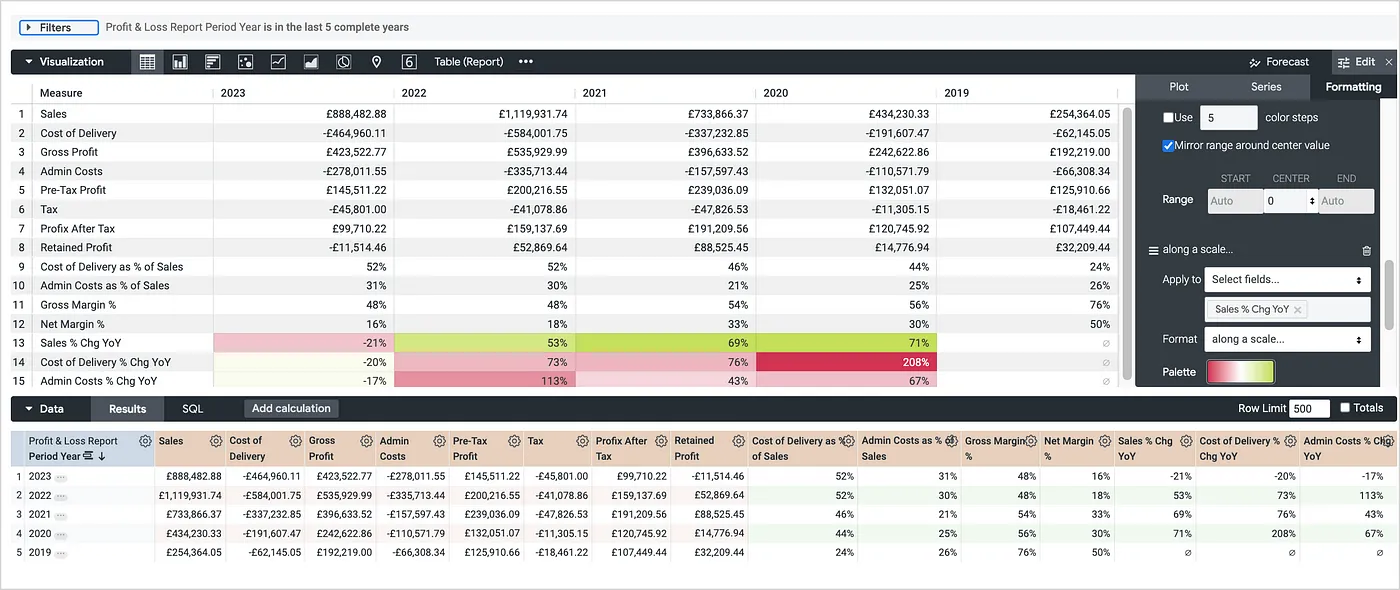1400x590 pixels.
Task: Open the SQL tab
Action: (x=191, y=408)
